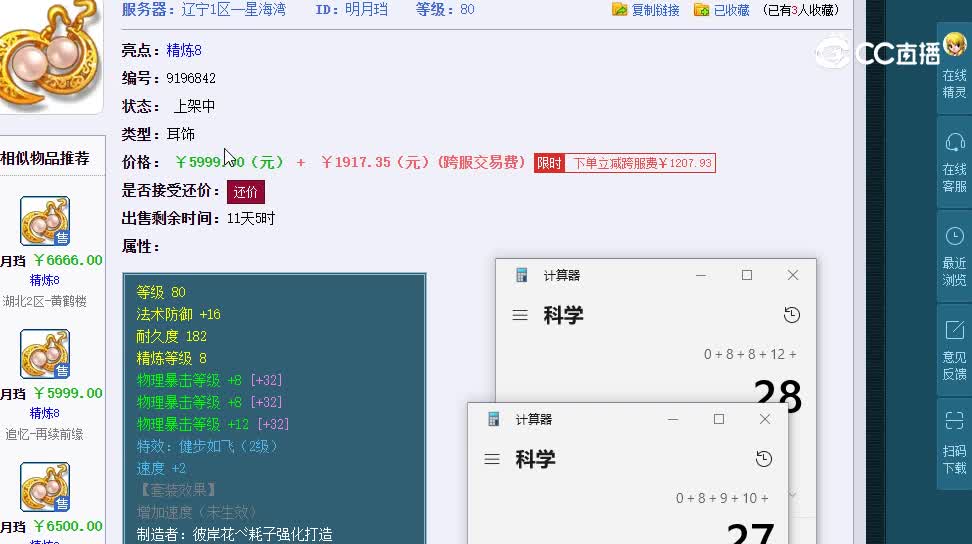This screenshot has width=972, height=544.
Task: Click expression 0 + 8 + 8 + 12 +
Action: point(750,354)
